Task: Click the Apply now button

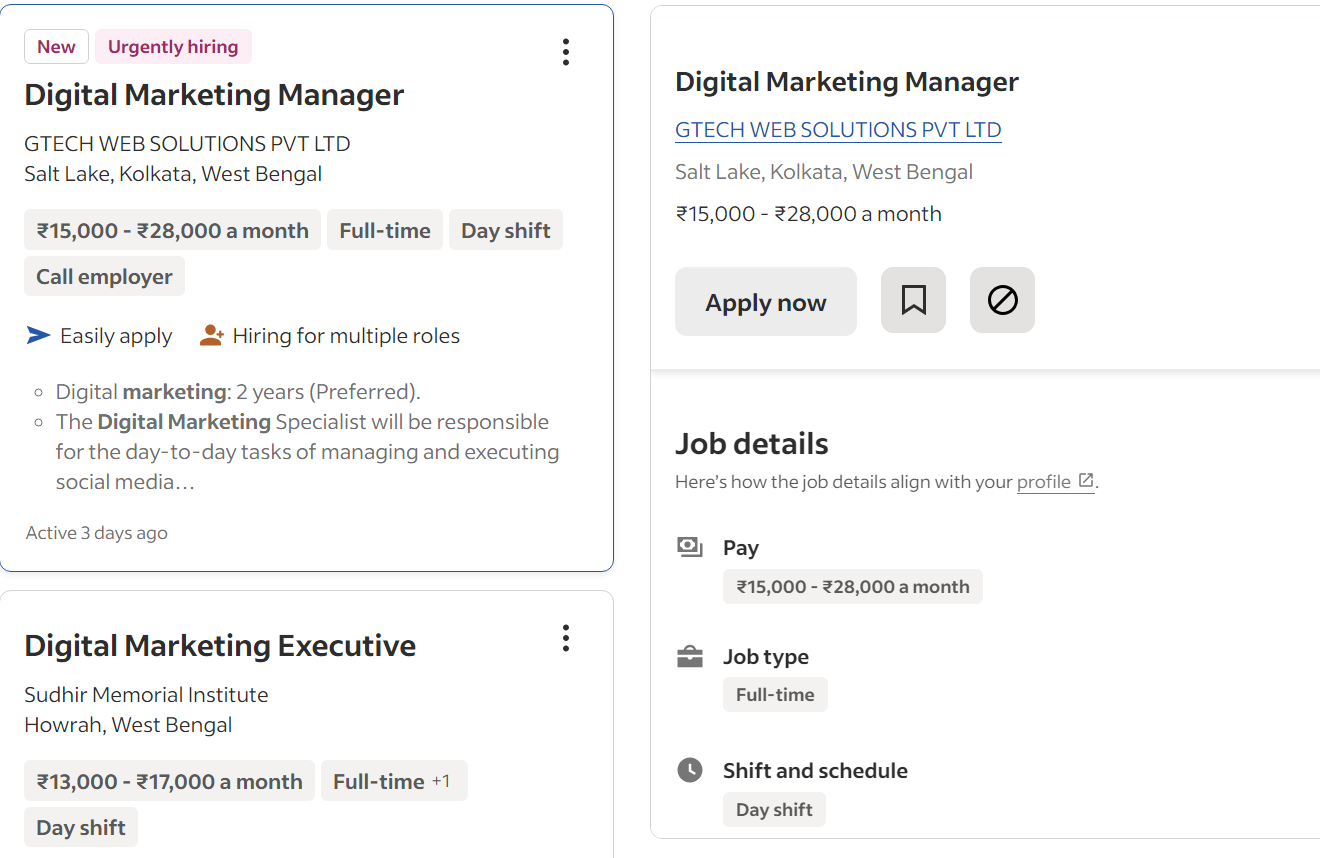Action: click(x=766, y=301)
